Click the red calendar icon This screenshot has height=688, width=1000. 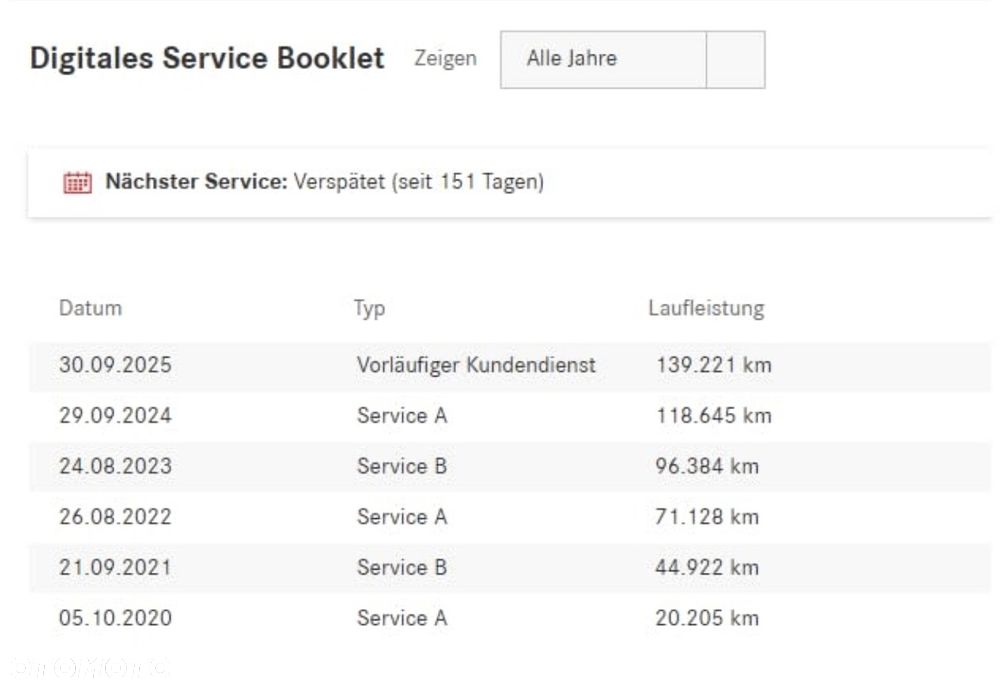78,182
